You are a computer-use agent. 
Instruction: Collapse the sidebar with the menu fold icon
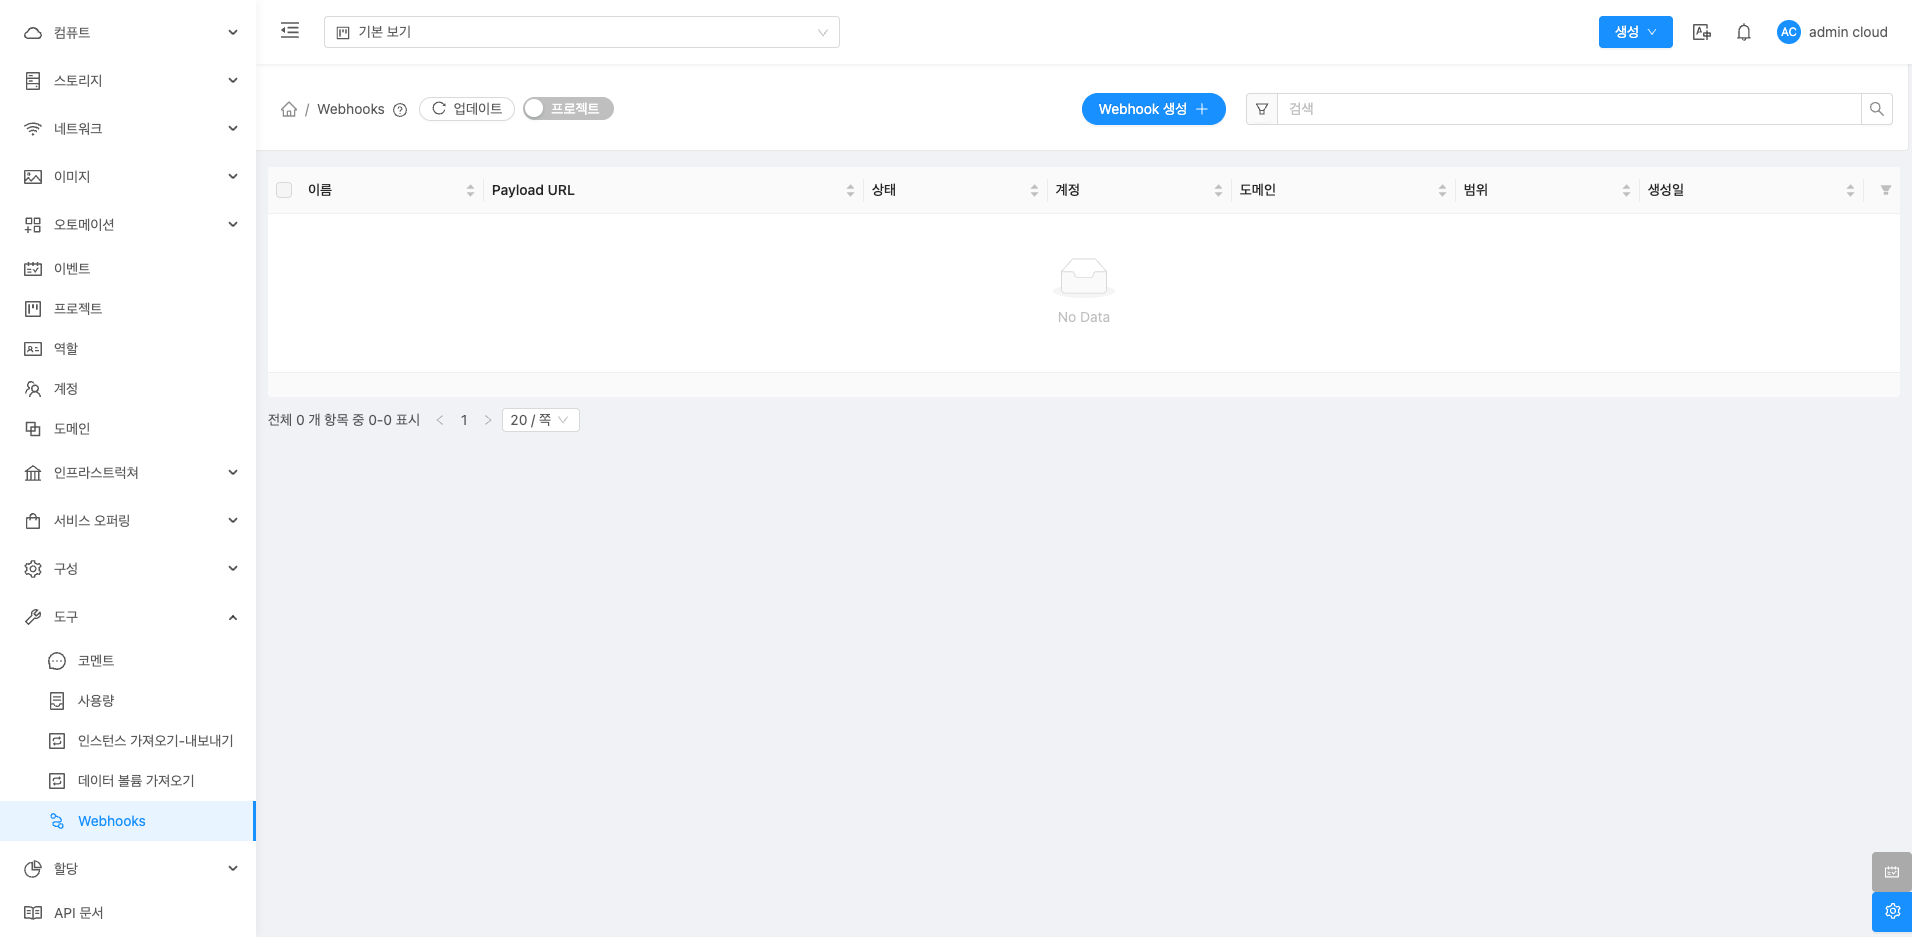(290, 31)
